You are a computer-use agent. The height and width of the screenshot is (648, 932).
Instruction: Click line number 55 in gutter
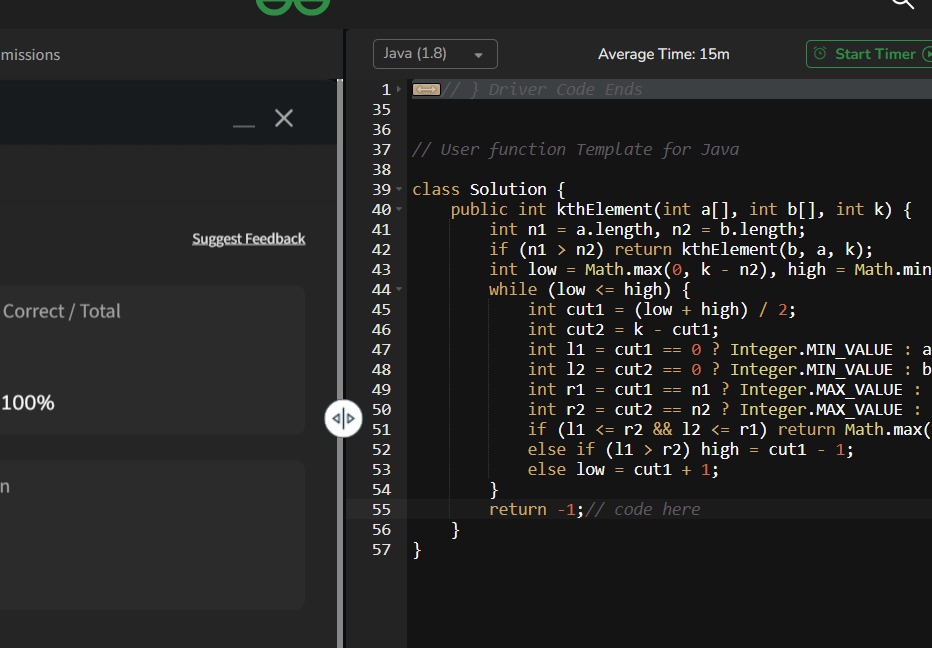click(x=381, y=509)
